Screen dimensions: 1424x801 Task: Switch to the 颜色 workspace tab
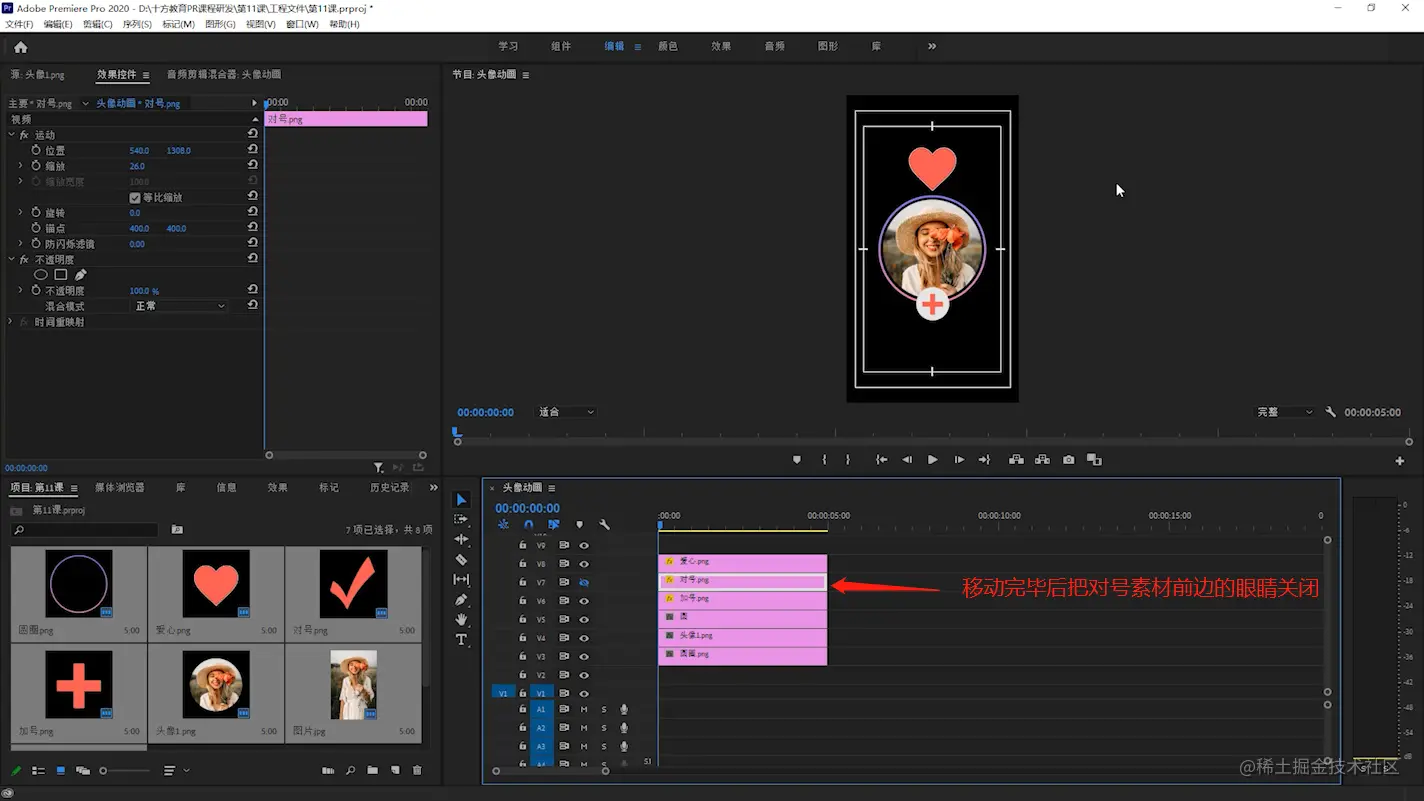point(667,46)
